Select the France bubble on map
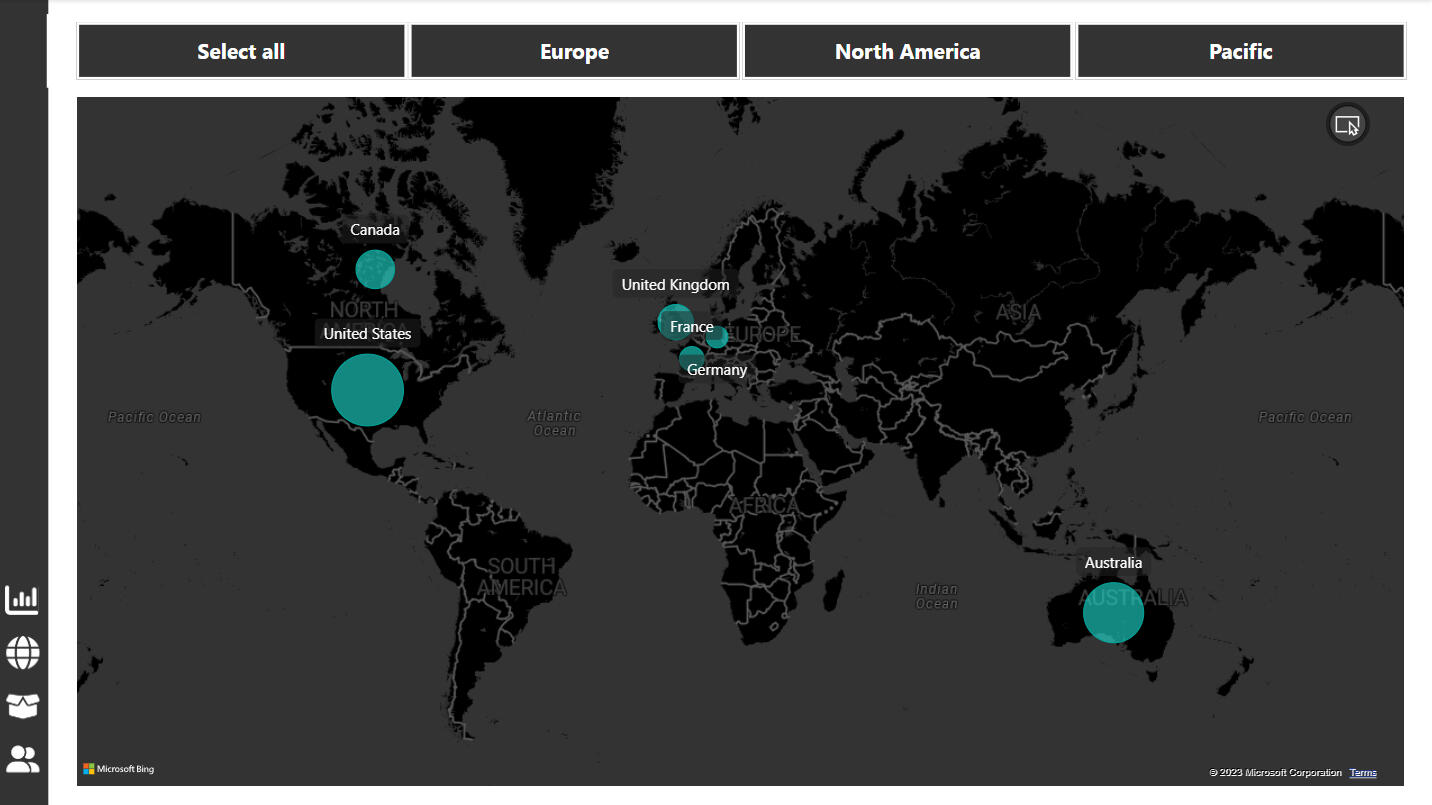Screen dimensions: 1432x805 coord(691,358)
